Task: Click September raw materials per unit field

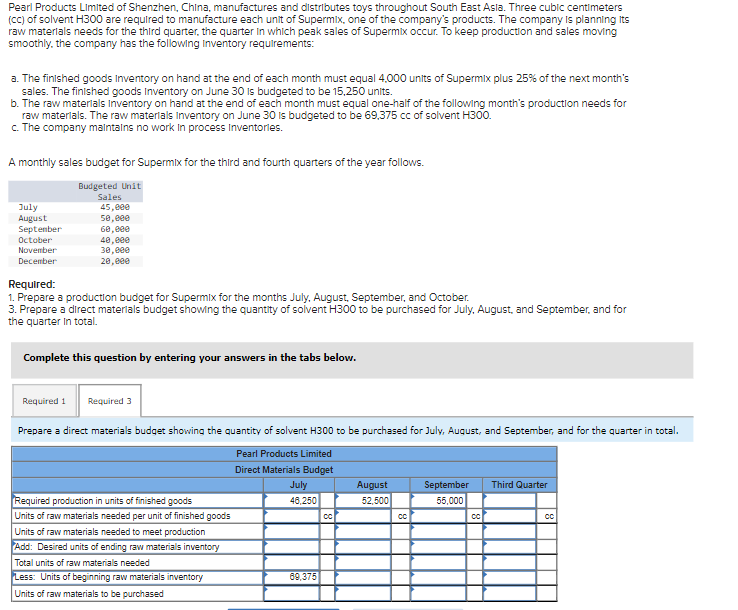Action: click(x=438, y=516)
